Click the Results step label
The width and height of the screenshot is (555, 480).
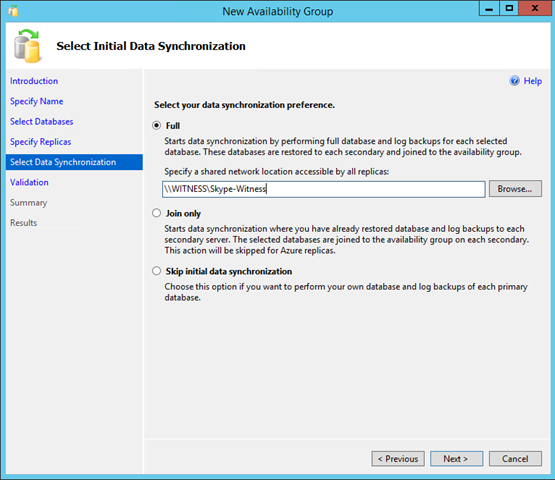coord(23,223)
